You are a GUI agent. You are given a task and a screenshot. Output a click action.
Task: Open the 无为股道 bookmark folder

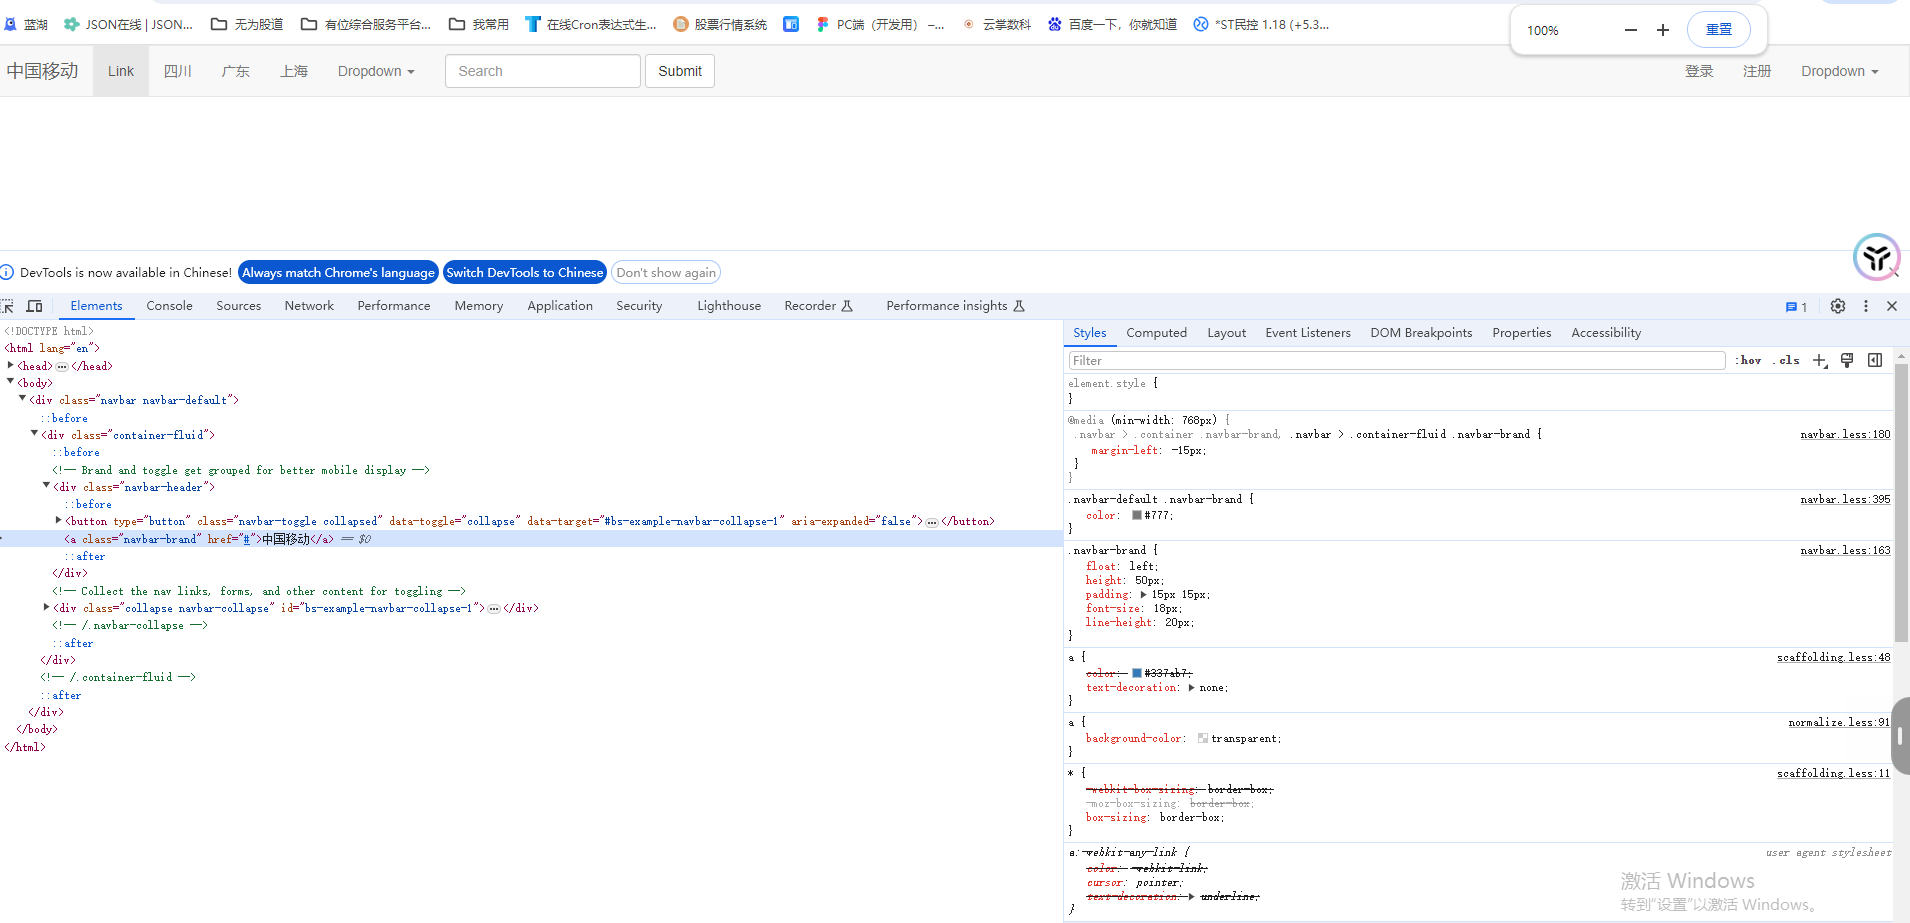click(x=247, y=25)
